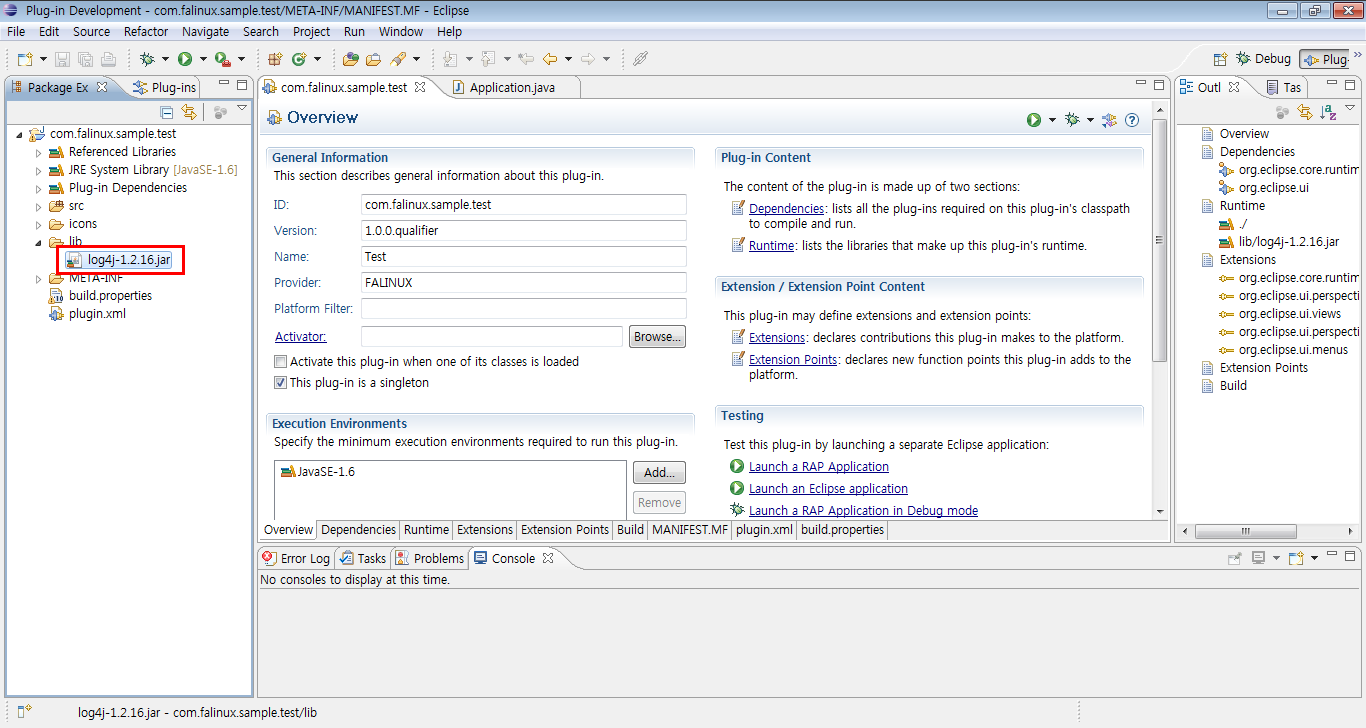Click the Add... execution environment button
Image resolution: width=1366 pixels, height=728 pixels.
pos(659,472)
